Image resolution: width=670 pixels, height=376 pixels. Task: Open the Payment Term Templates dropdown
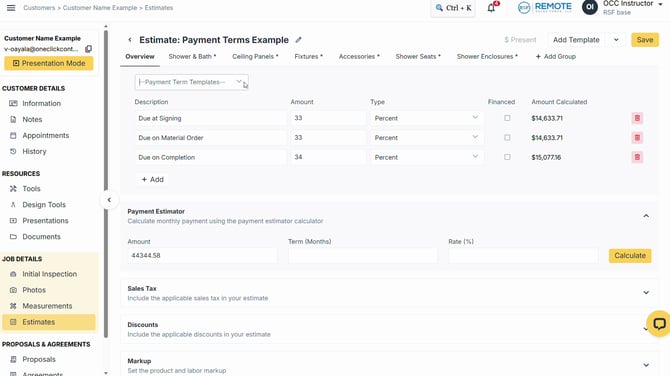[x=191, y=82]
